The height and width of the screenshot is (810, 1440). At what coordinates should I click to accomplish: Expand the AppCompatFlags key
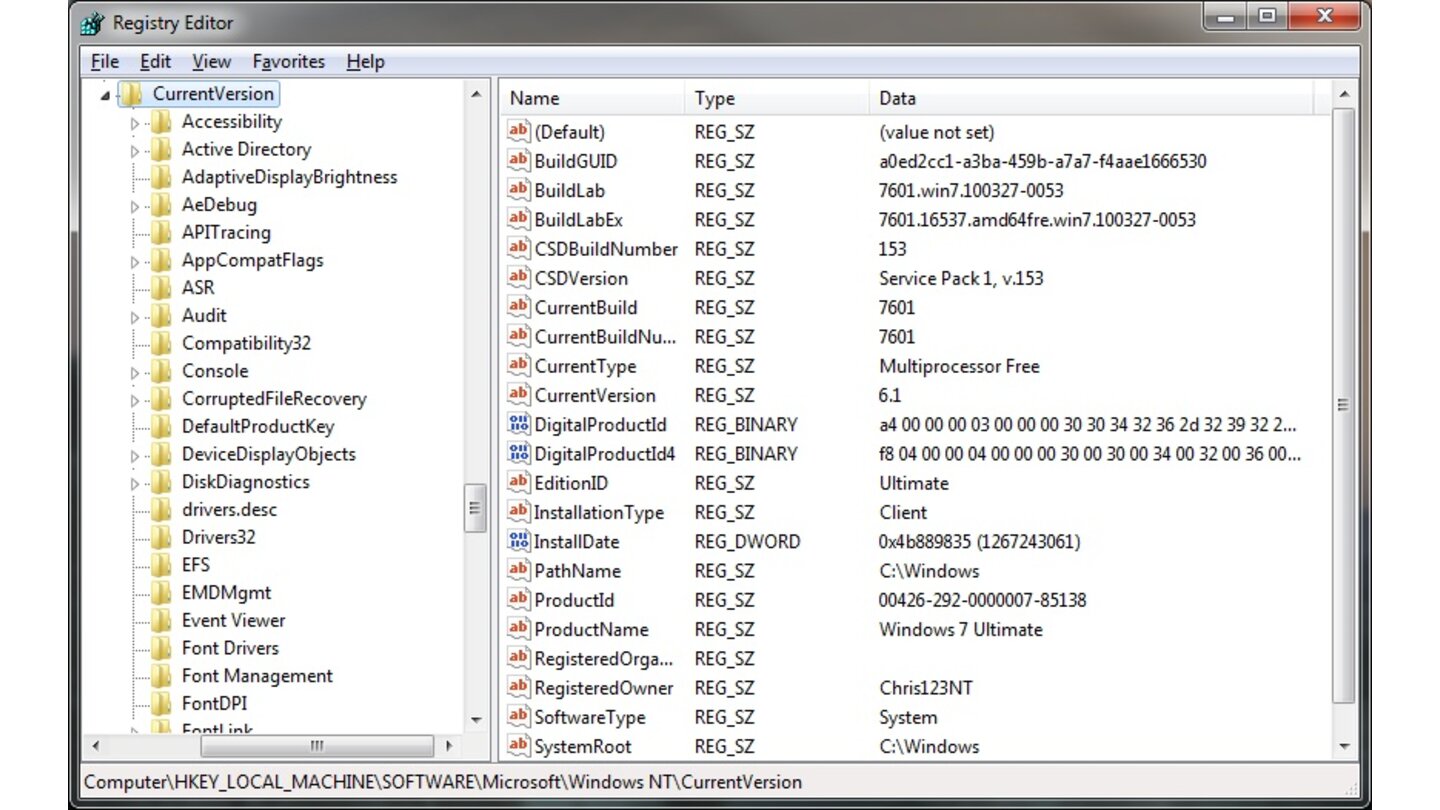click(x=135, y=262)
